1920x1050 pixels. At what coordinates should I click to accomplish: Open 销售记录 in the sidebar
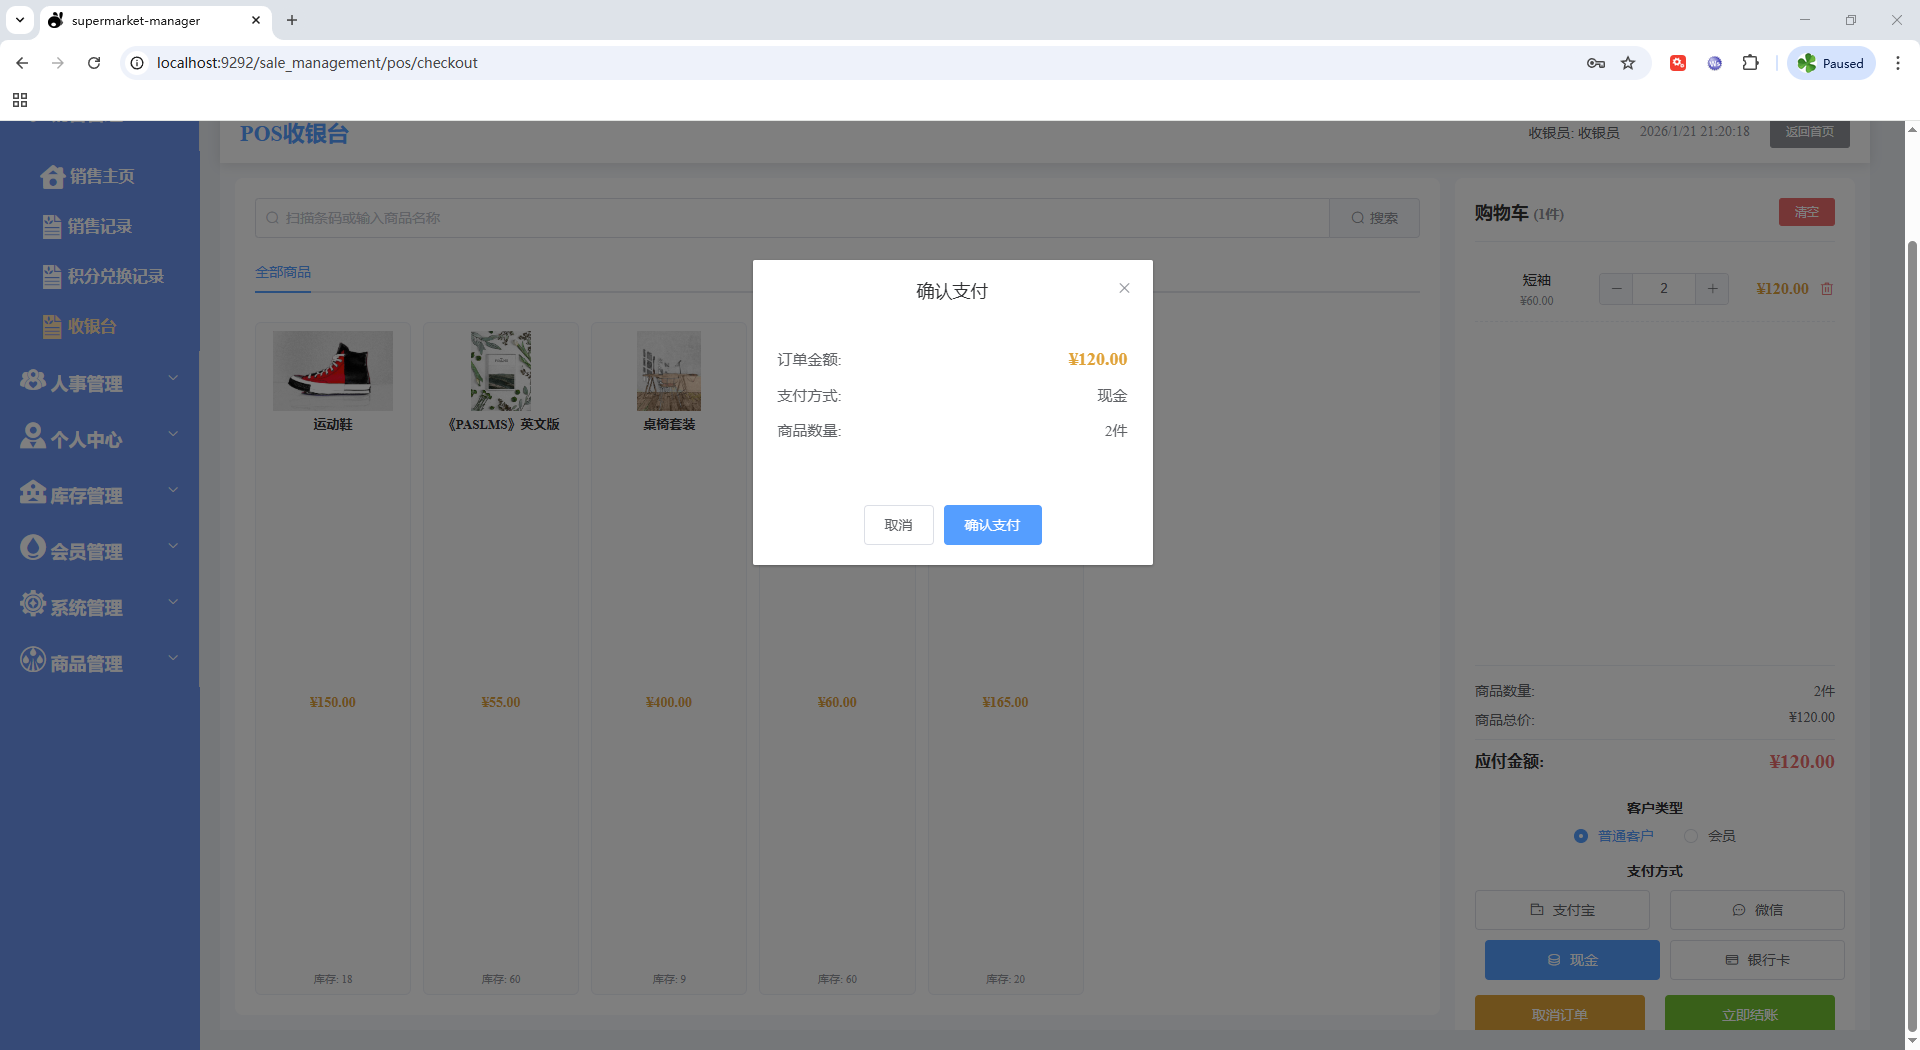(99, 227)
